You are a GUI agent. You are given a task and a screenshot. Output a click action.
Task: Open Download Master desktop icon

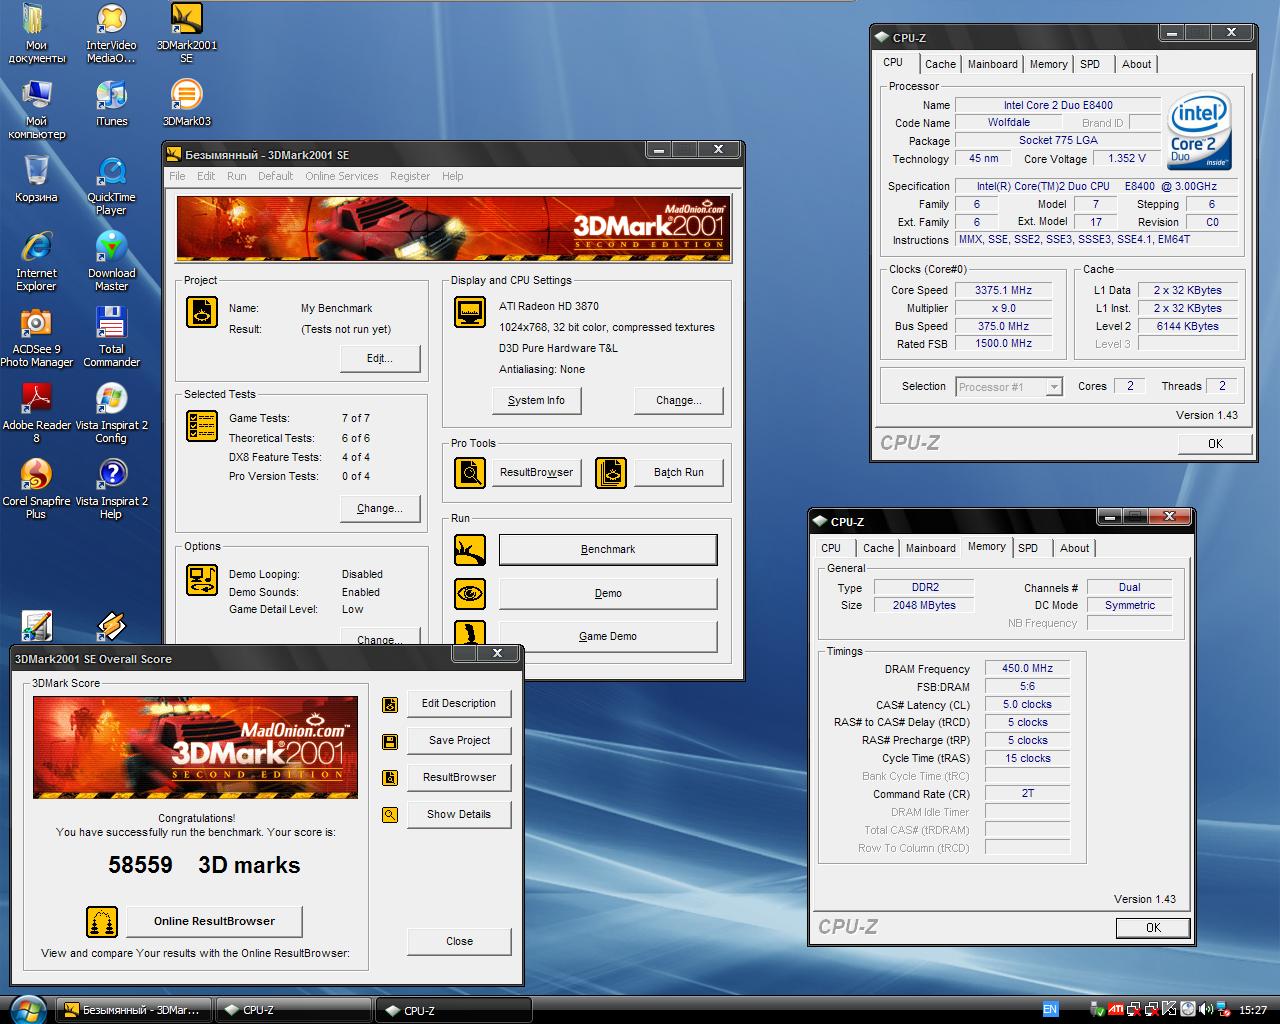(111, 262)
